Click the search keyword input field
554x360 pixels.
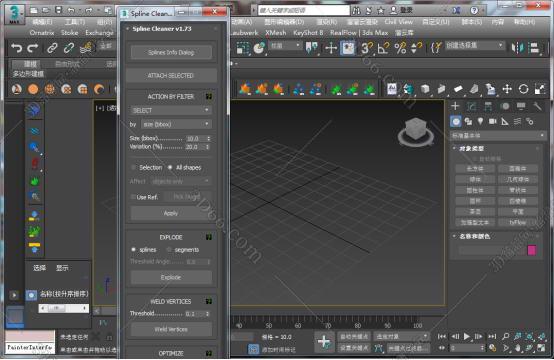(x=303, y=10)
